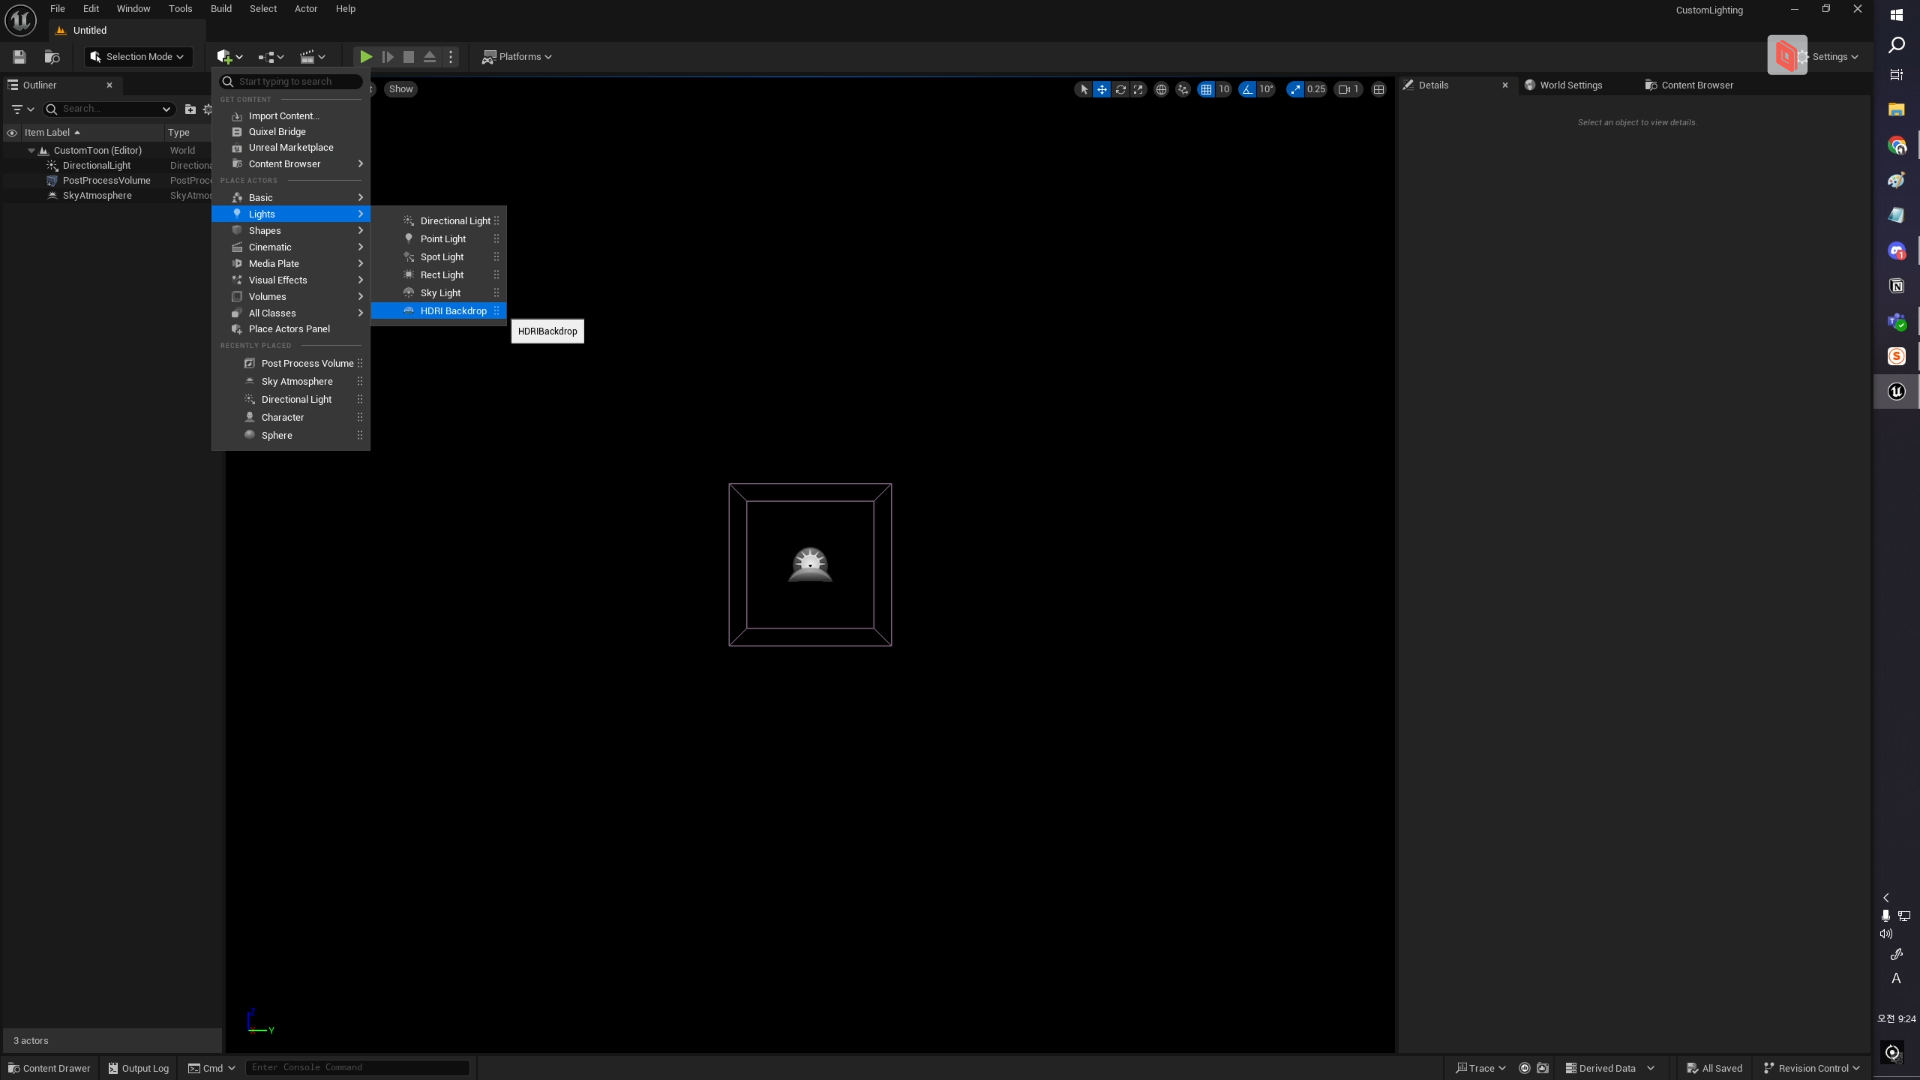Click the Unreal Engine taskbar icon
The image size is (1920, 1080).
tap(1896, 392)
